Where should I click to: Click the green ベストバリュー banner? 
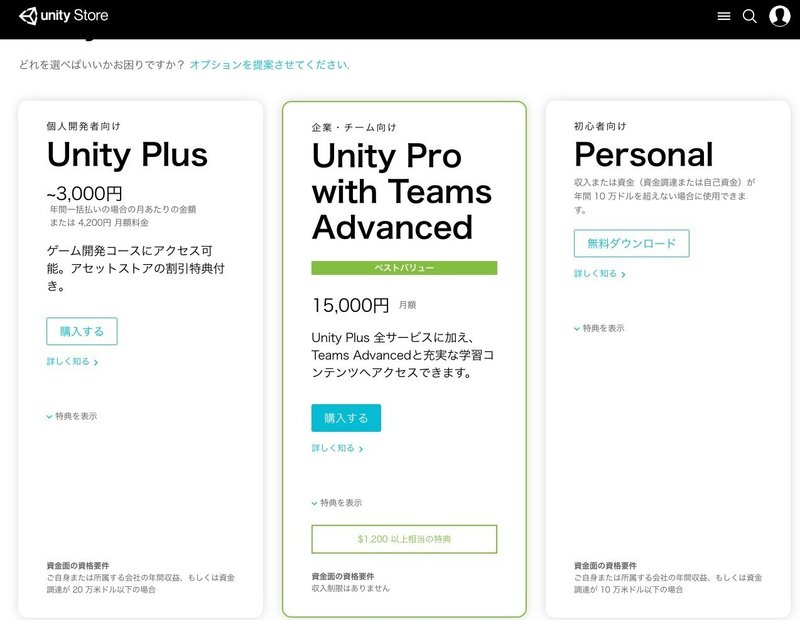(x=404, y=268)
